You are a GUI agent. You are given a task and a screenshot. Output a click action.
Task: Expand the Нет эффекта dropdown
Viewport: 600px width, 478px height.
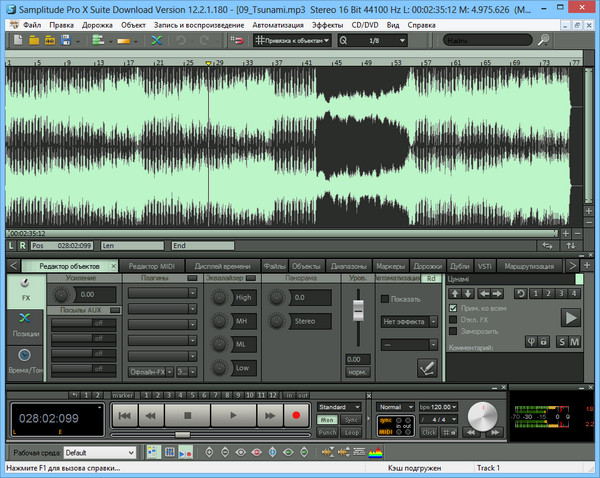point(409,321)
